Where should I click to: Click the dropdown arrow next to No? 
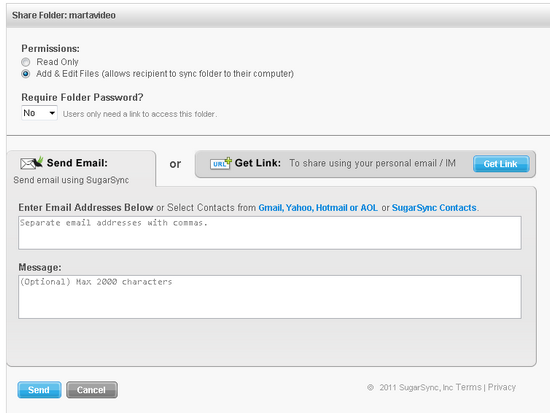pos(52,113)
